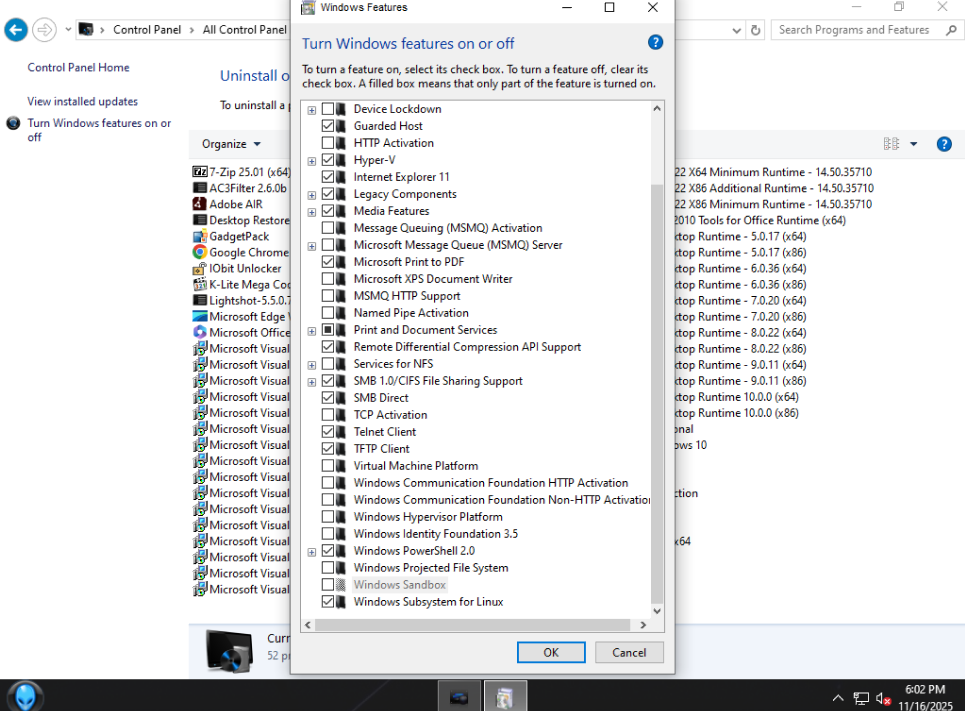The height and width of the screenshot is (711, 965).
Task: Click the Windows Features title bar icon
Action: (x=308, y=7)
